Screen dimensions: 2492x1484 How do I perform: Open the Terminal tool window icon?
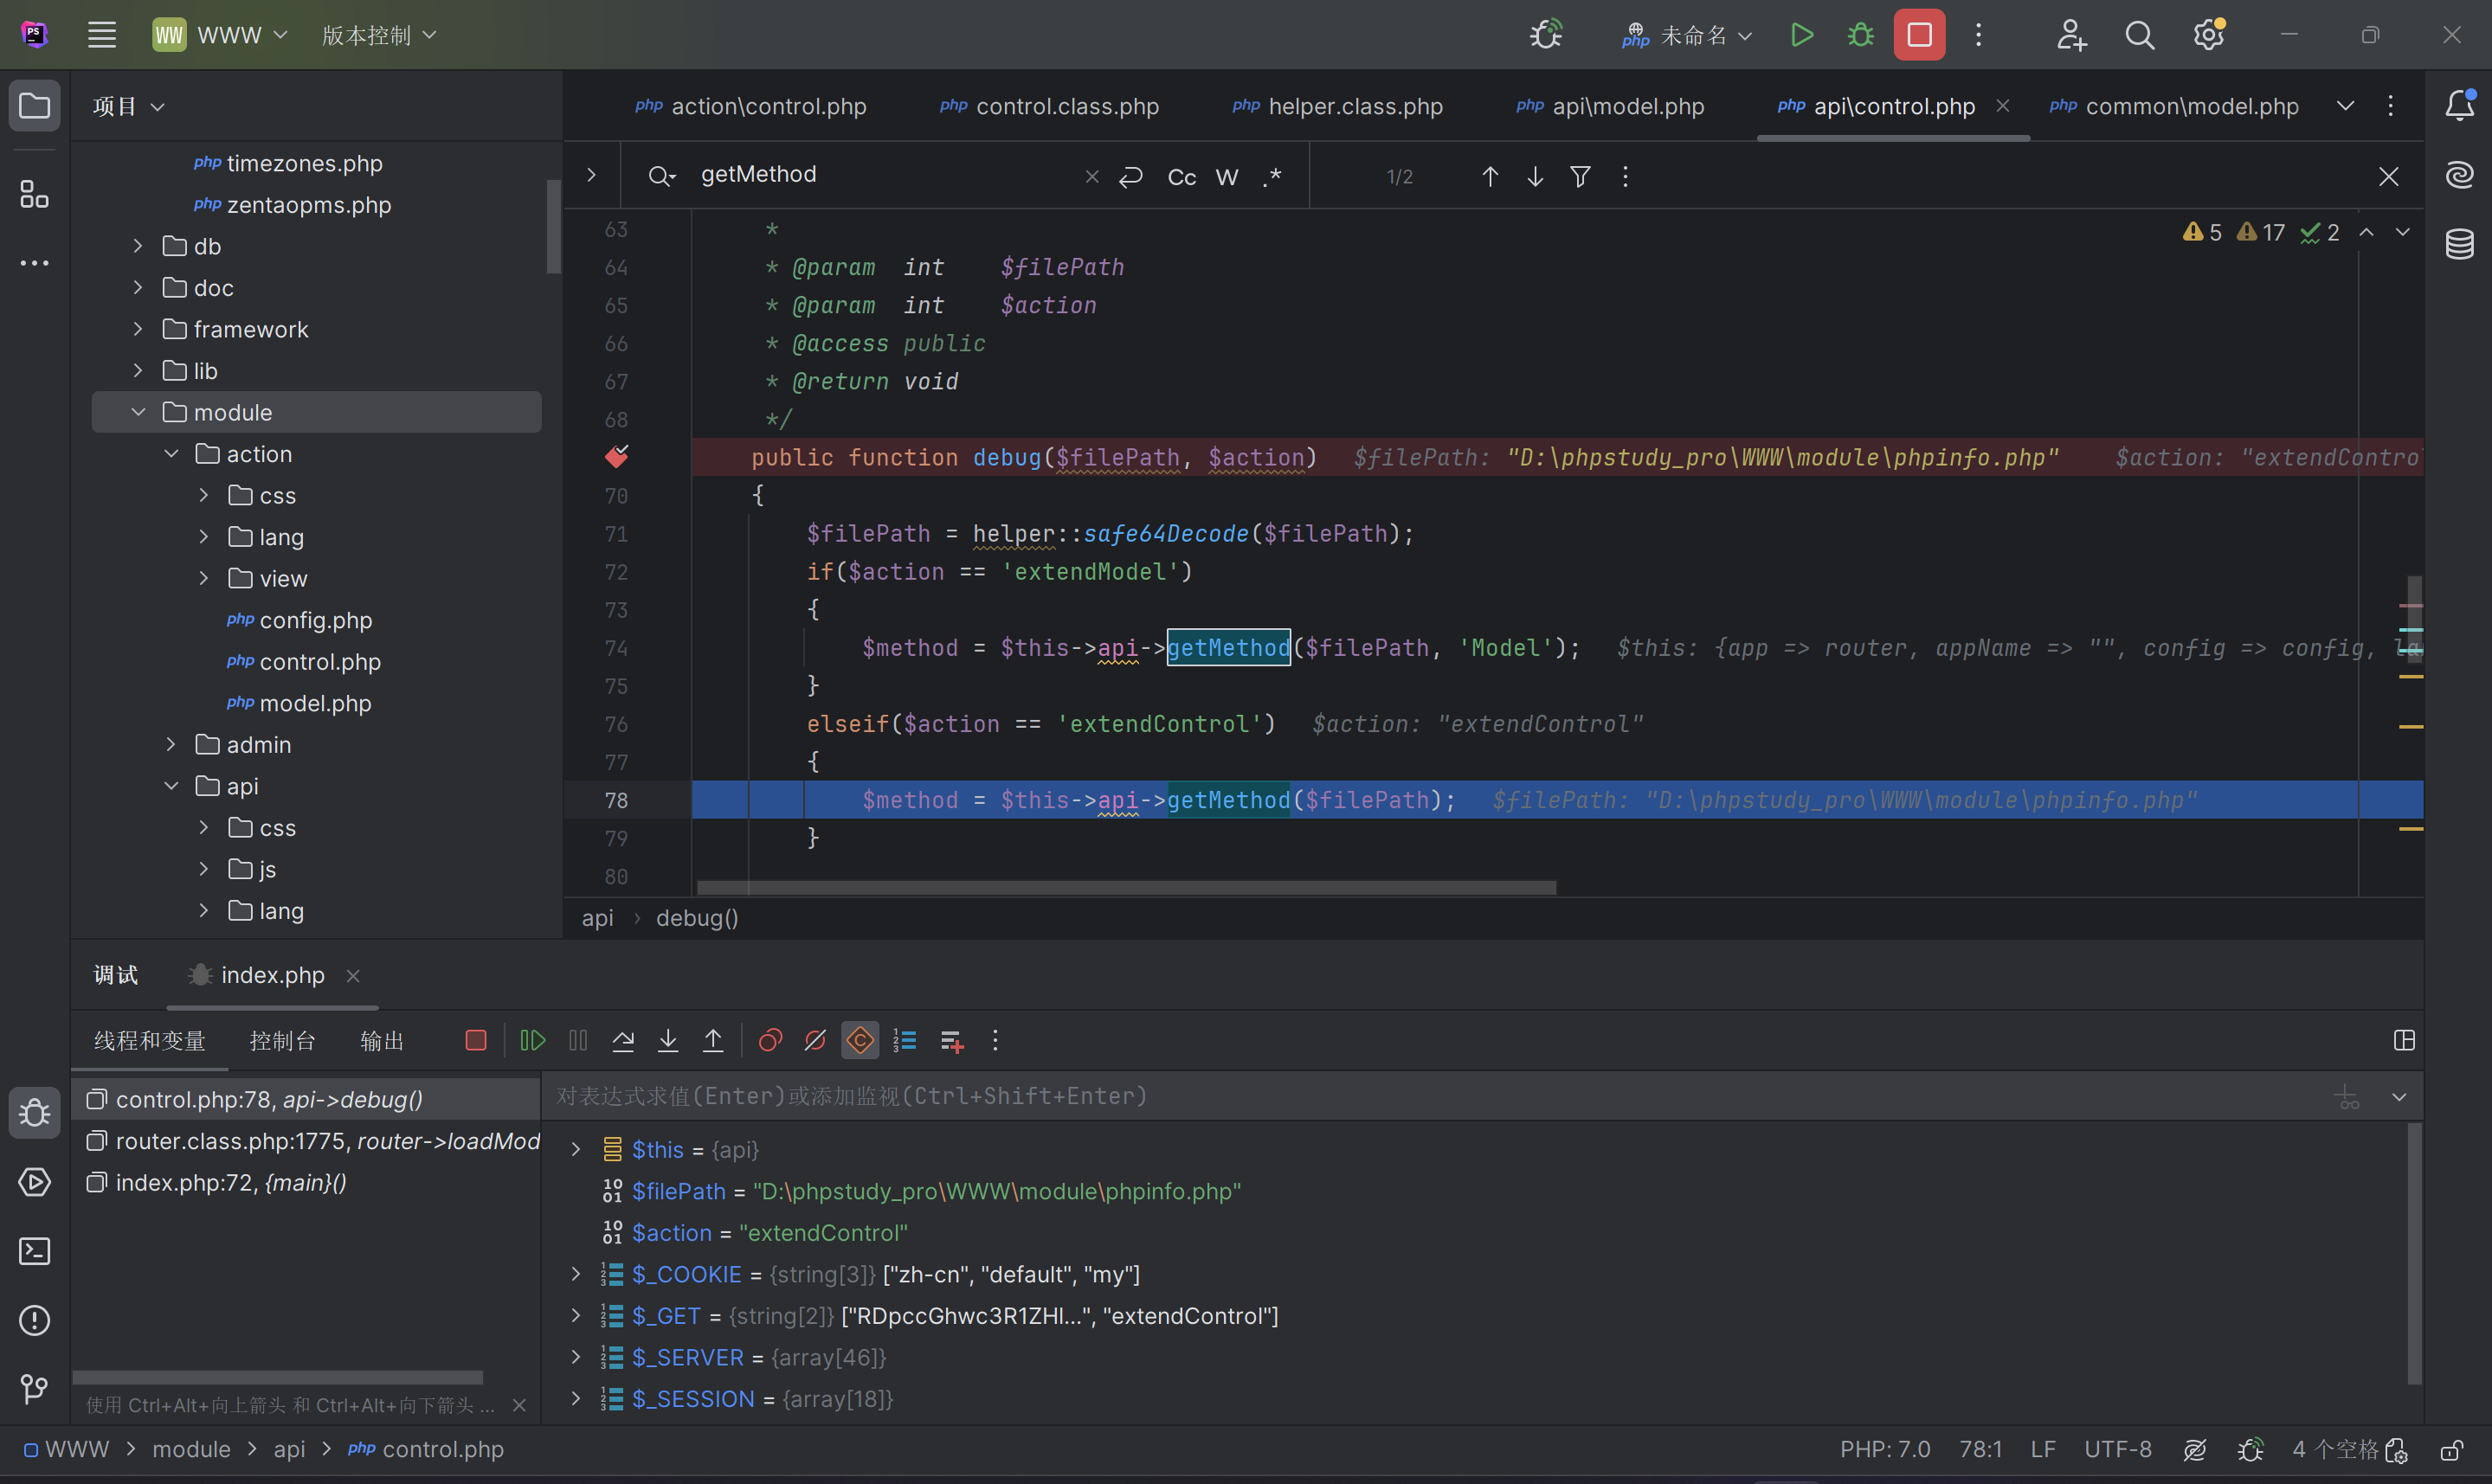pyautogui.click(x=35, y=1252)
